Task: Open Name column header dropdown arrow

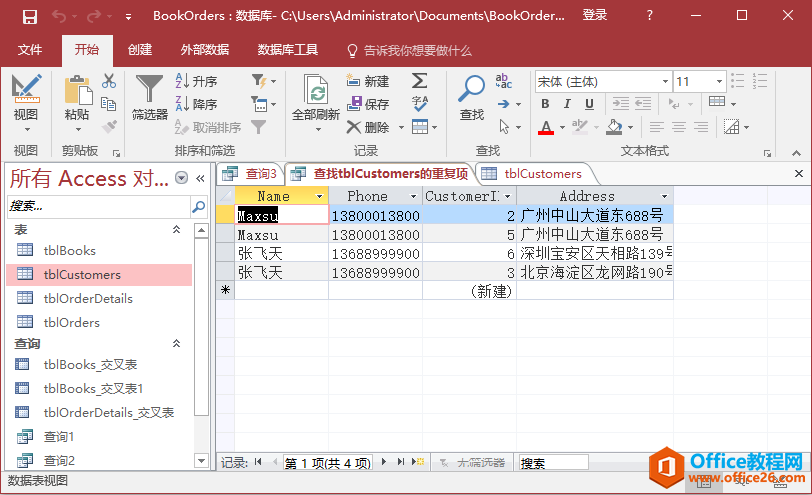Action: click(320, 197)
